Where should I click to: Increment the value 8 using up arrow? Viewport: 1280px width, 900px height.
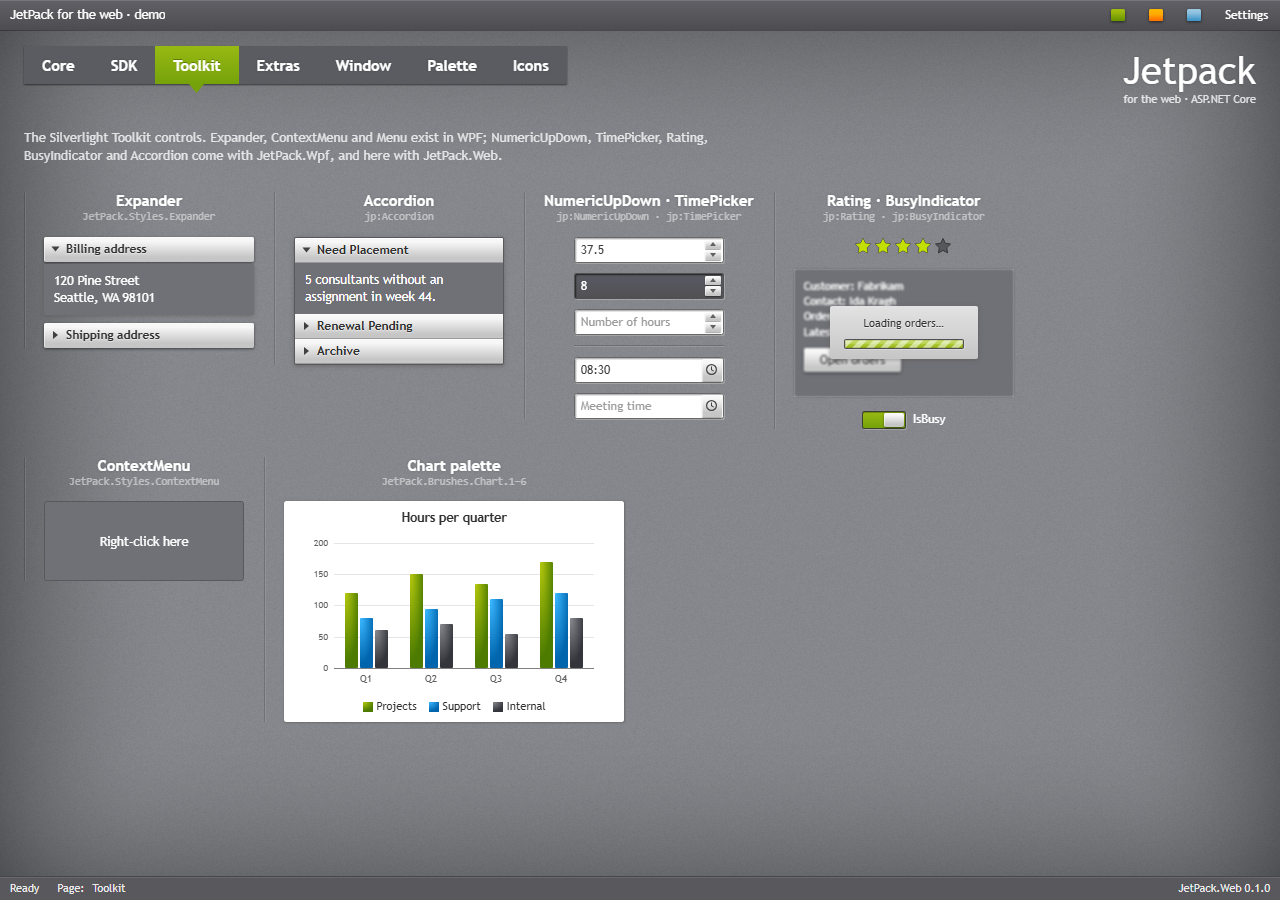[x=713, y=281]
